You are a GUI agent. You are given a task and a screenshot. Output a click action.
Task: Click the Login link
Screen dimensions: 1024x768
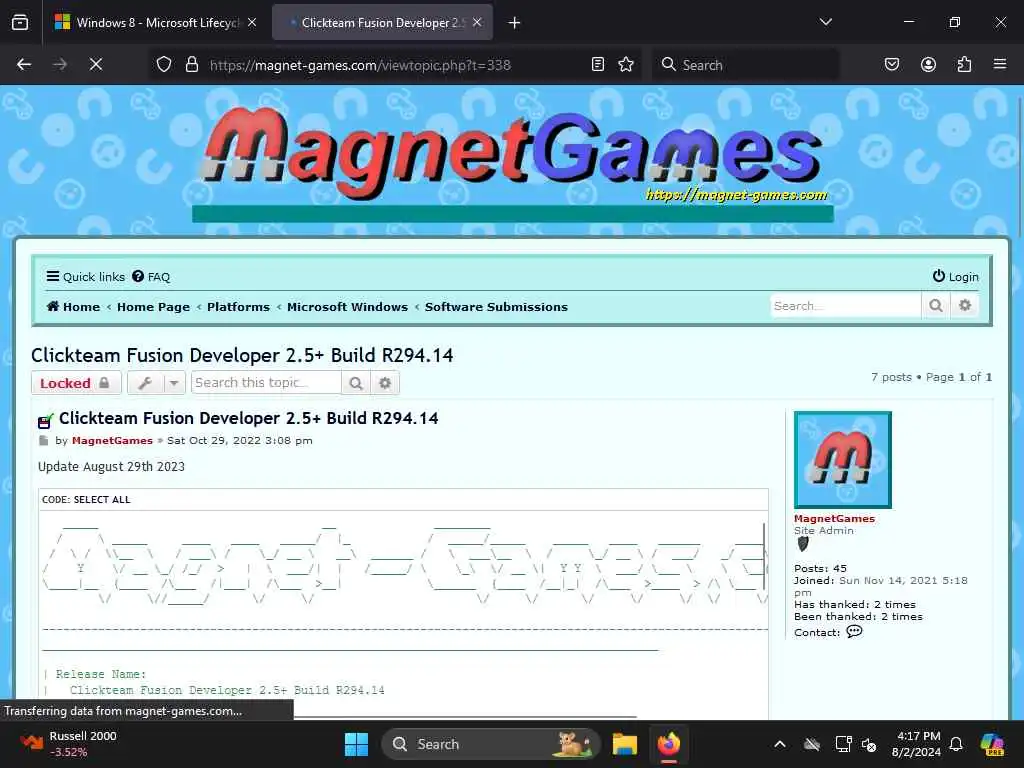[955, 277]
